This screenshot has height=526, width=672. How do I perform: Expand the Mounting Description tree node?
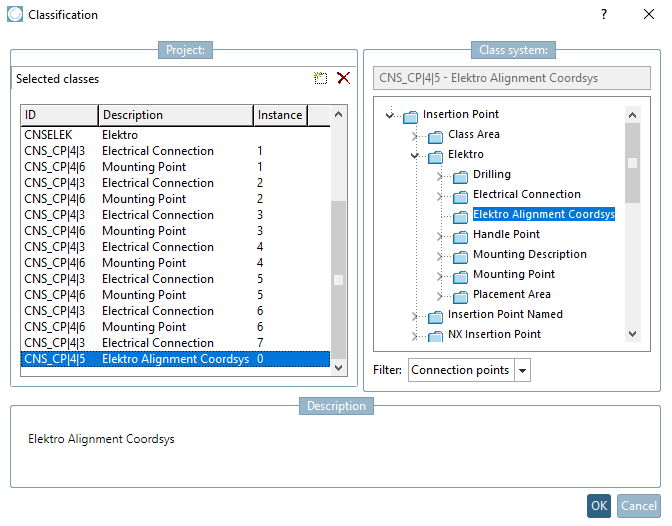(440, 255)
